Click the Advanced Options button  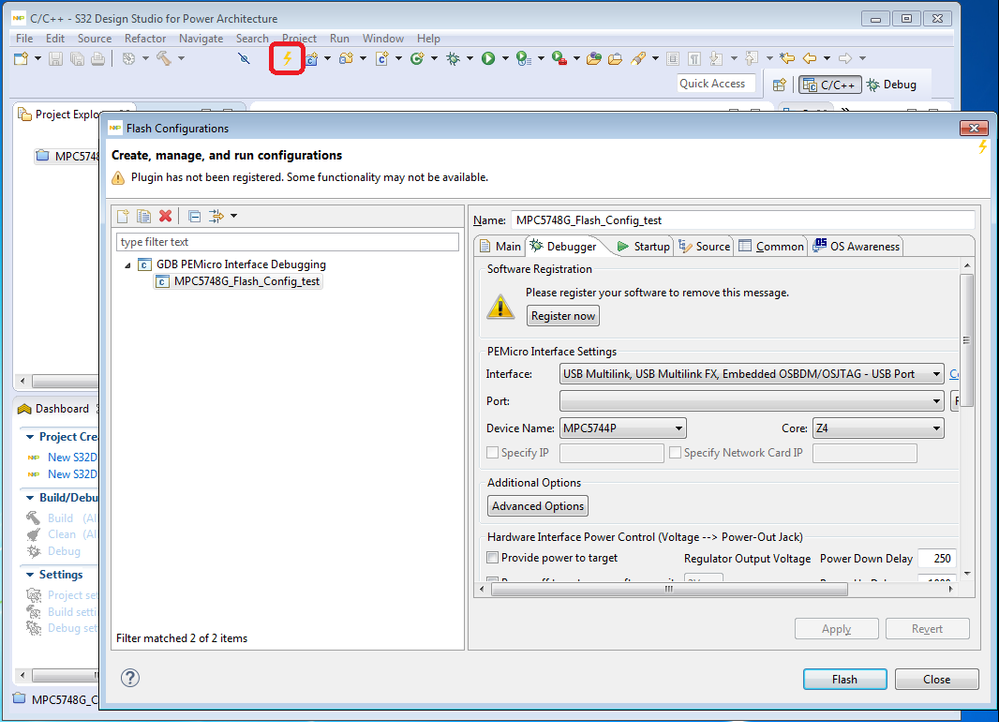pyautogui.click(x=538, y=506)
